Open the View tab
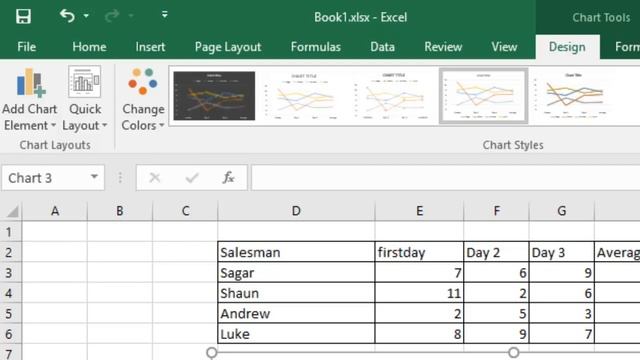 click(x=504, y=47)
